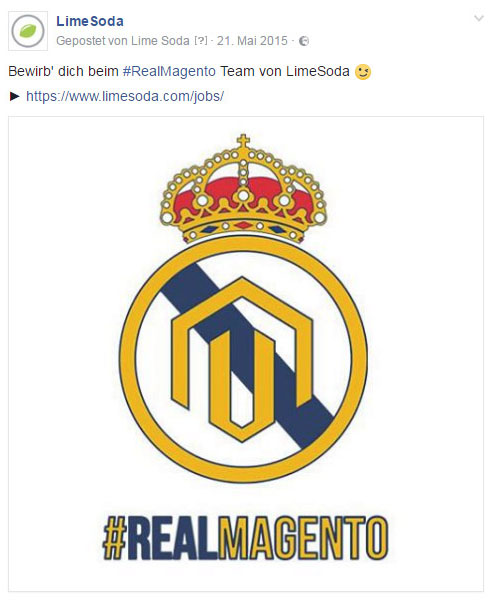Click the [?] help marker
This screenshot has height=601, width=490.
[201, 41]
